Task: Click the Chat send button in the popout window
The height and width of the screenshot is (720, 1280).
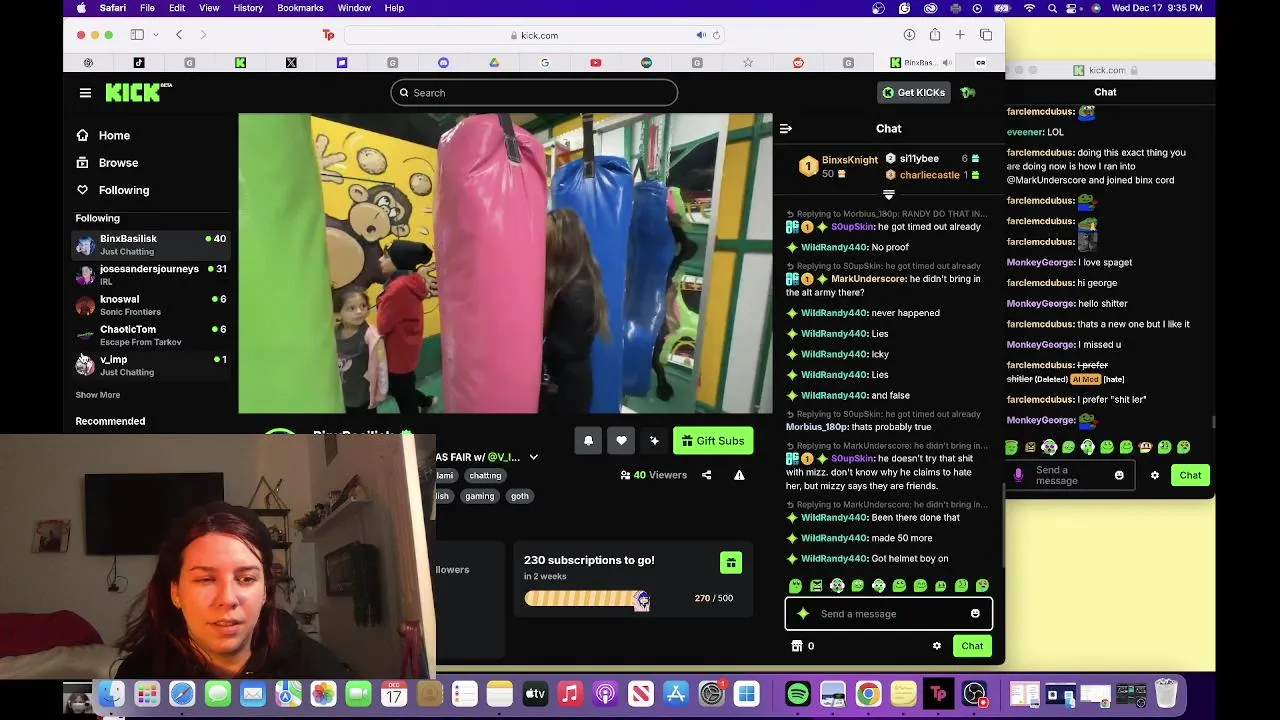Action: pyautogui.click(x=1190, y=475)
